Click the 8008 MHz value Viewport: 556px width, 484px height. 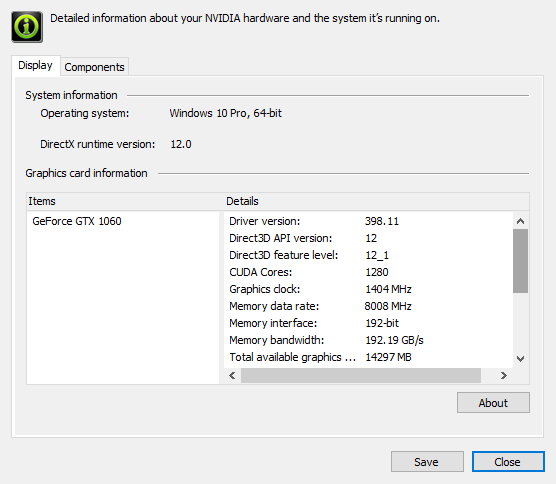coord(388,306)
